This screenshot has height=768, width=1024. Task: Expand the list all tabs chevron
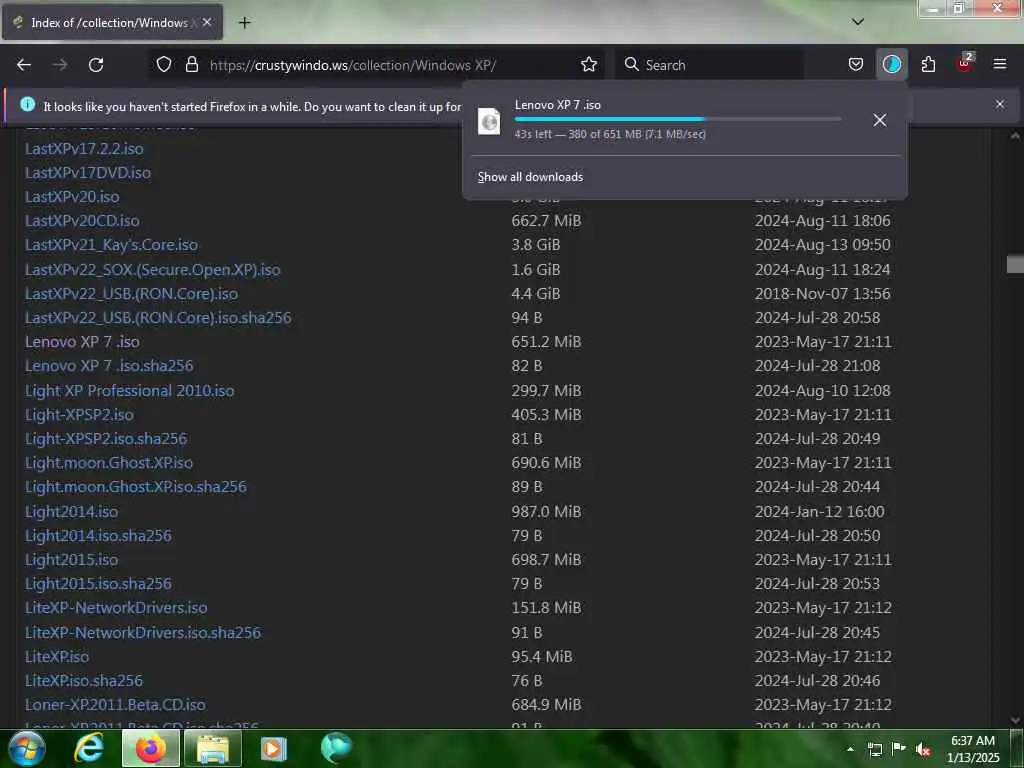(858, 22)
